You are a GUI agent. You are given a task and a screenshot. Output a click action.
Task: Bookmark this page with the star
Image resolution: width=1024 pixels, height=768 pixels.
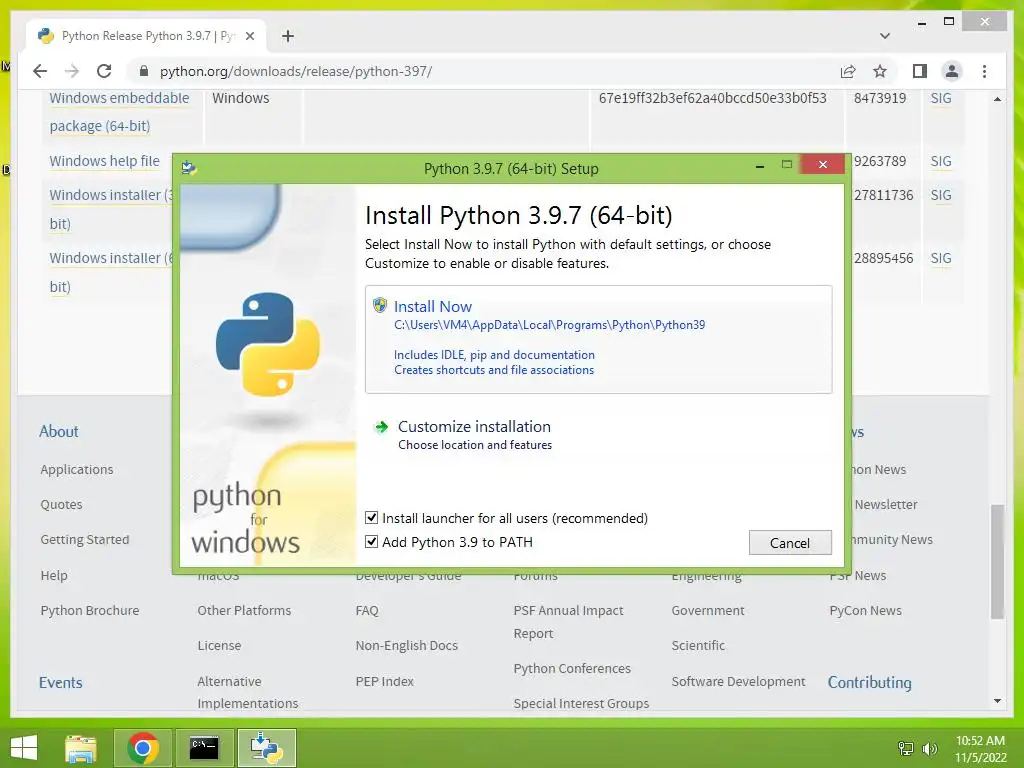tap(880, 71)
